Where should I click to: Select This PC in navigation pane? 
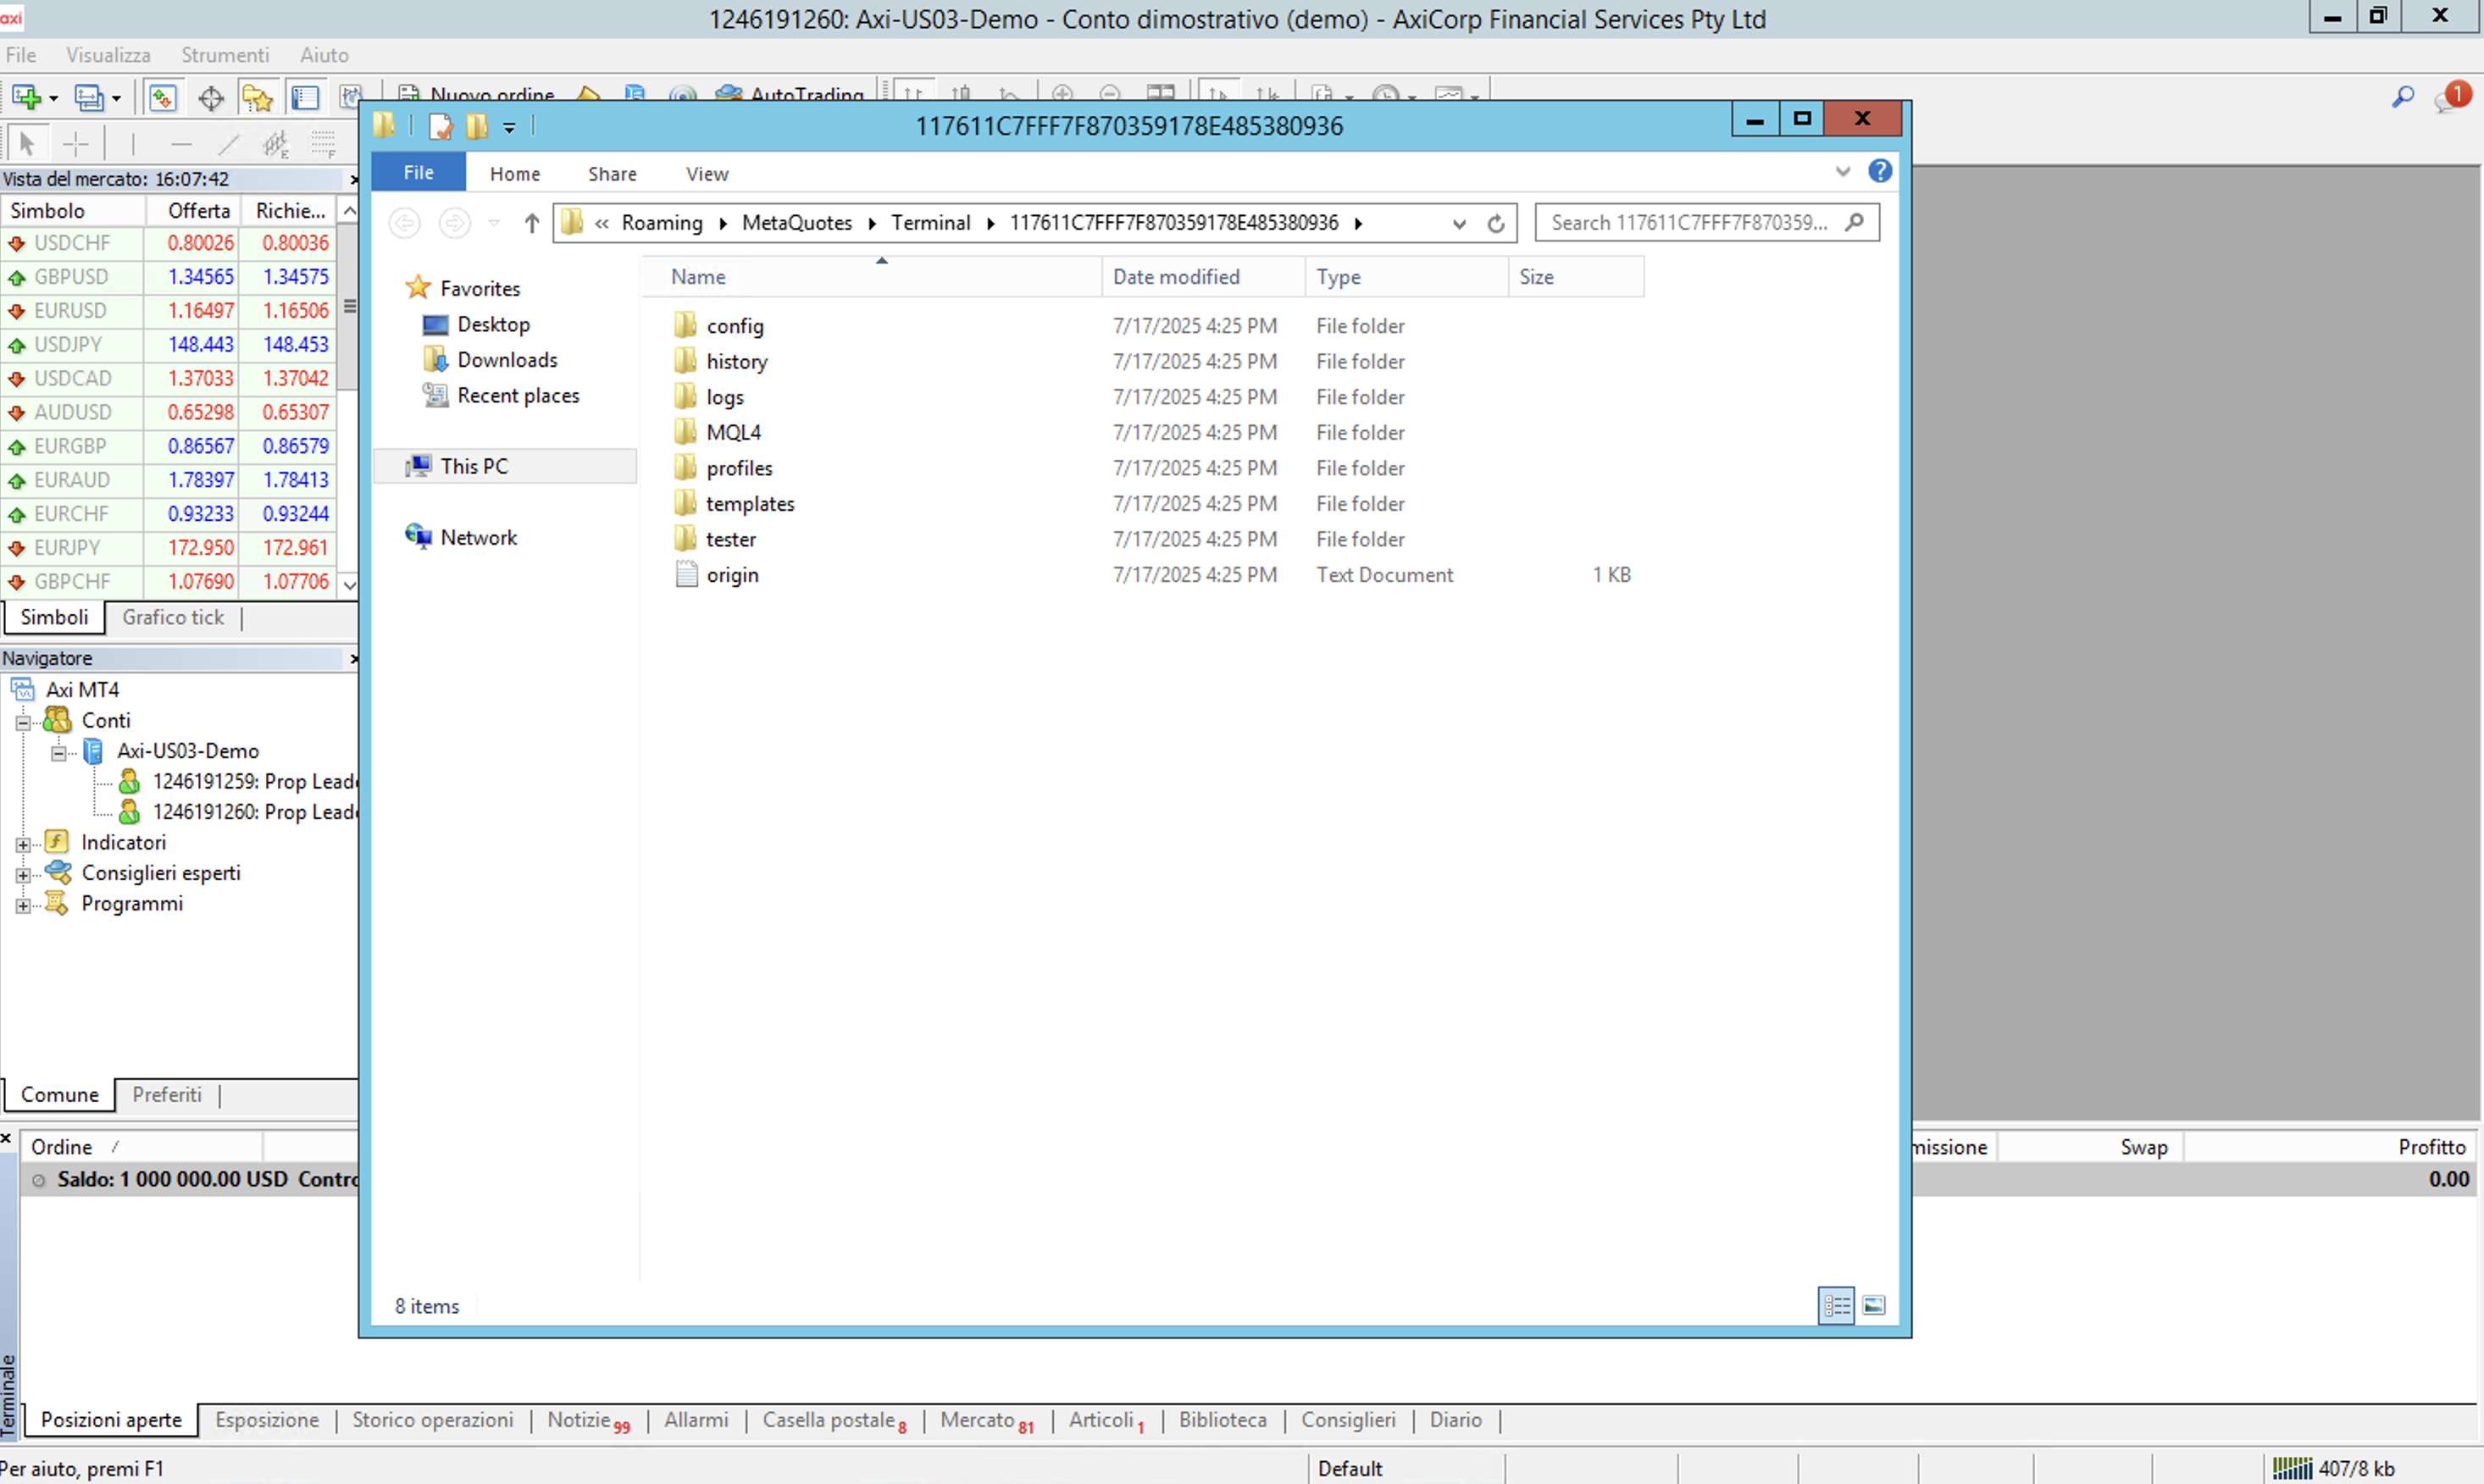point(474,466)
